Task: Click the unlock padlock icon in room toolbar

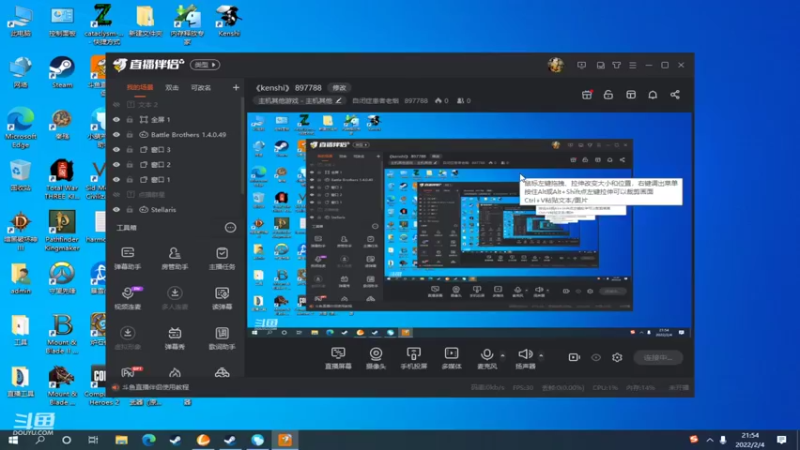Action: coord(608,95)
